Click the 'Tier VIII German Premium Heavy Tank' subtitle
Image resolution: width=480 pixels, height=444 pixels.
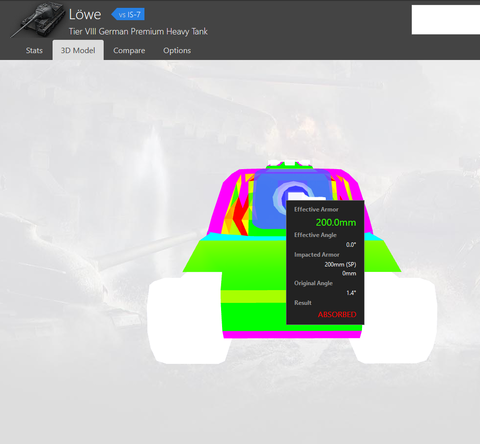click(x=138, y=32)
